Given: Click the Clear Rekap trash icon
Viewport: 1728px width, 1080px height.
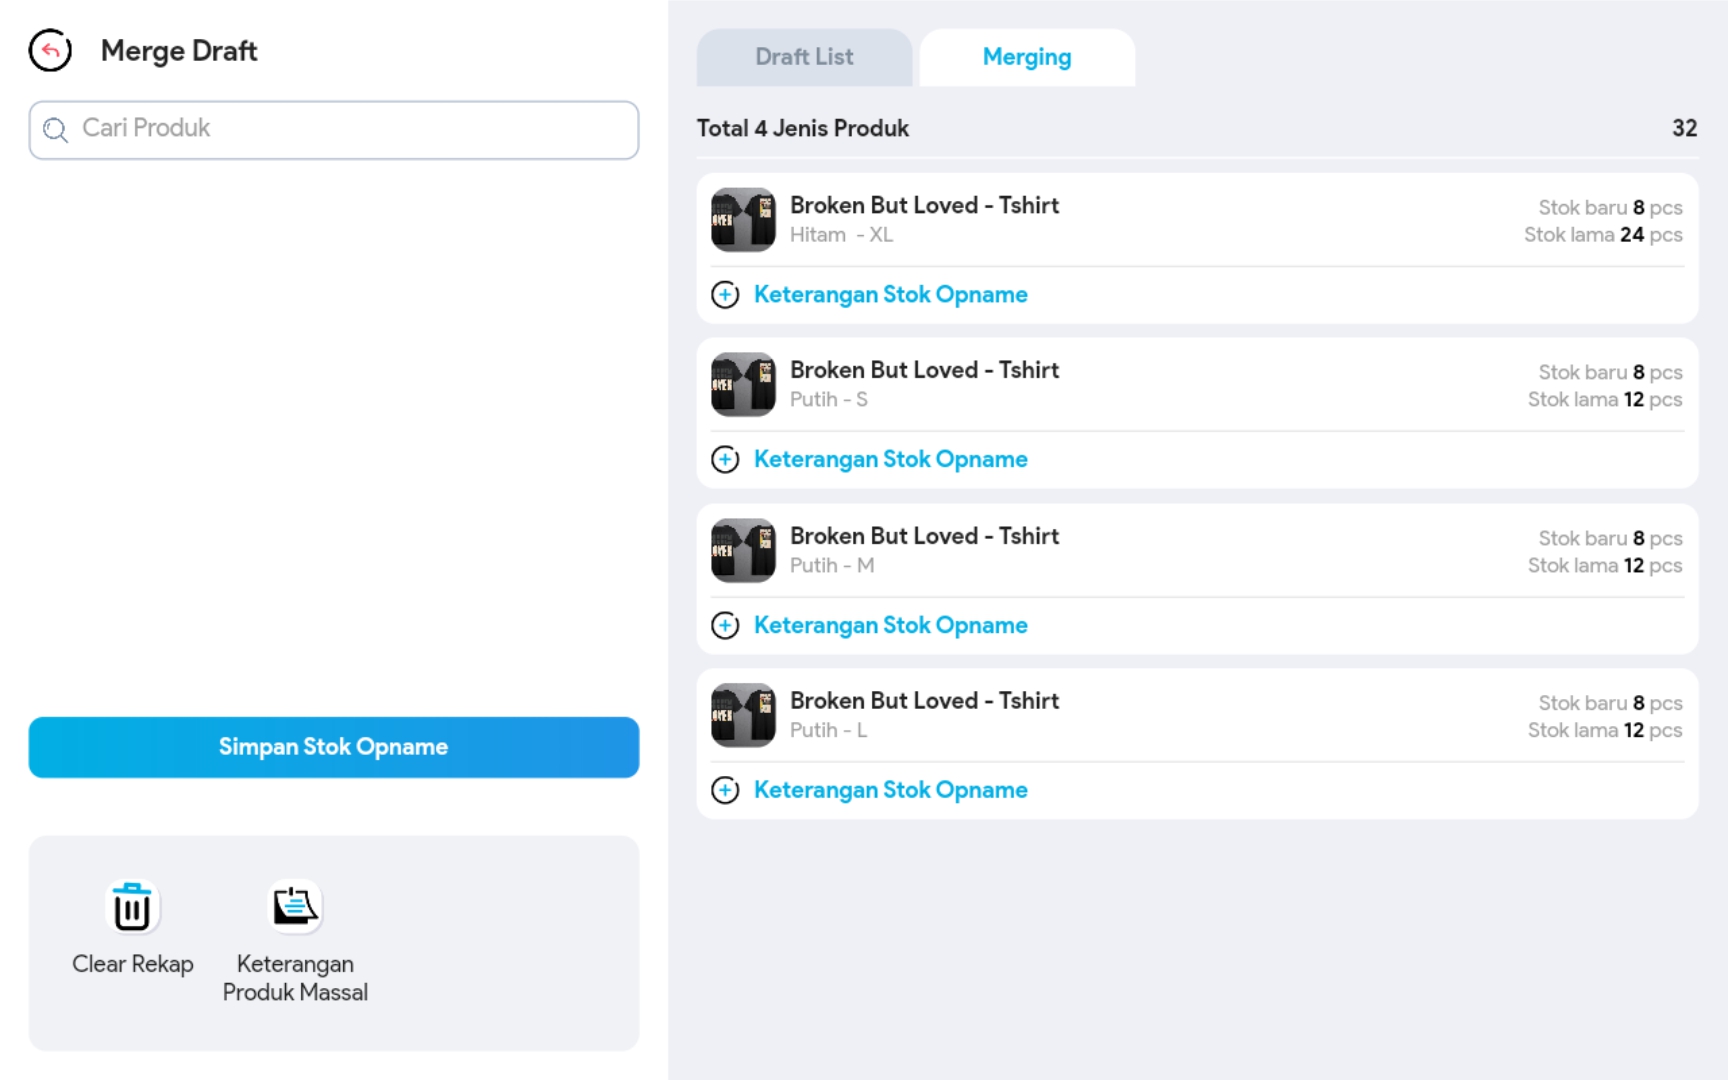Looking at the screenshot, I should (x=132, y=908).
